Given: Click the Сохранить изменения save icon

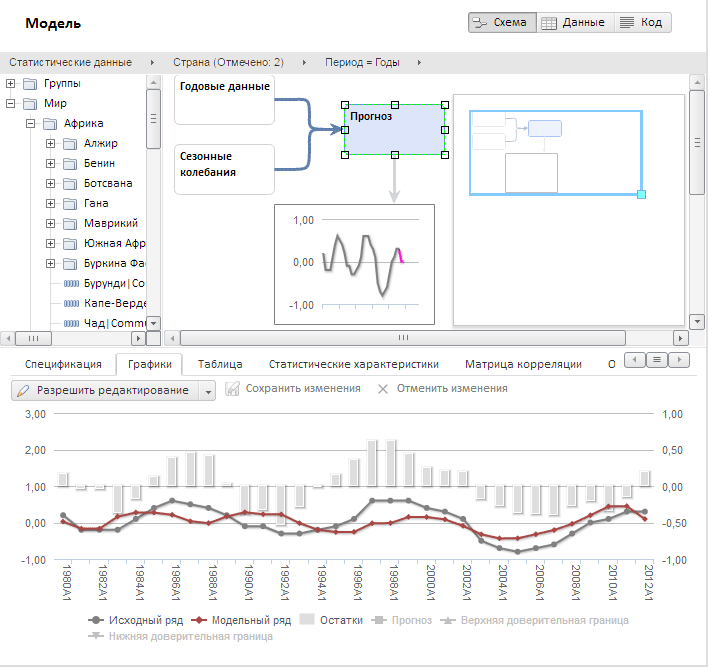Looking at the screenshot, I should (x=232, y=389).
